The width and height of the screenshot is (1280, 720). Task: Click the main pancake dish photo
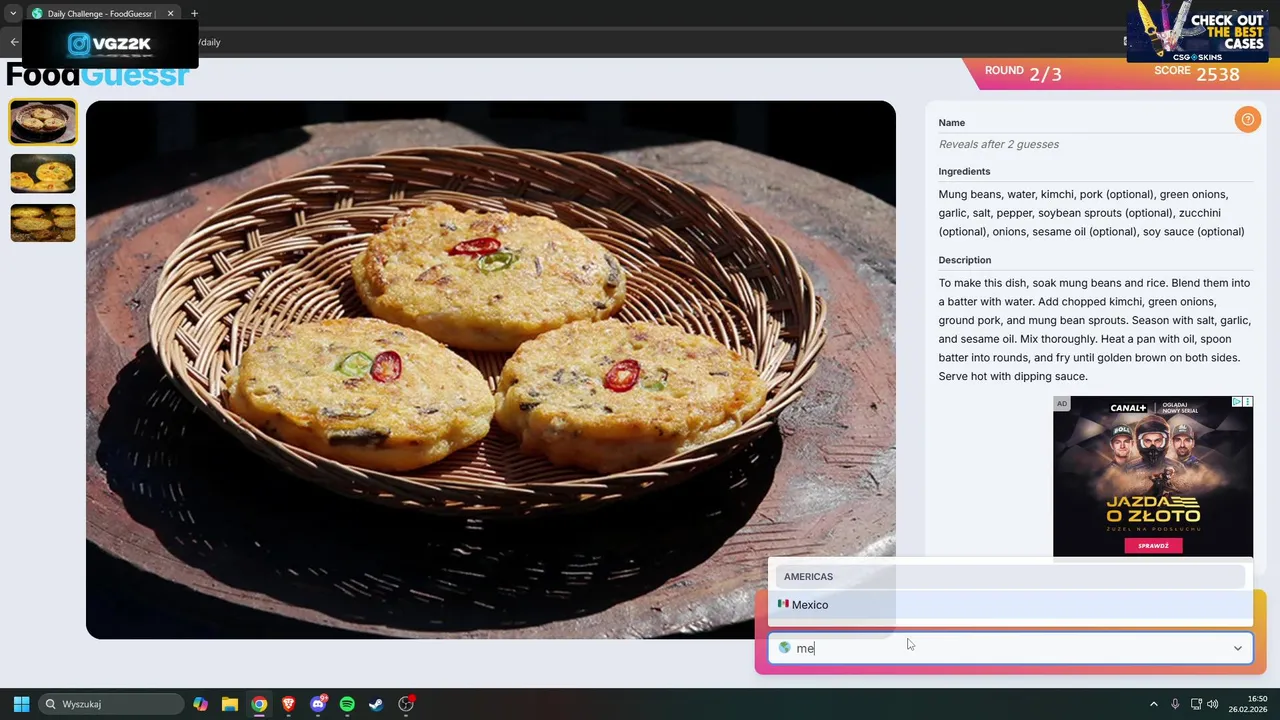point(490,369)
